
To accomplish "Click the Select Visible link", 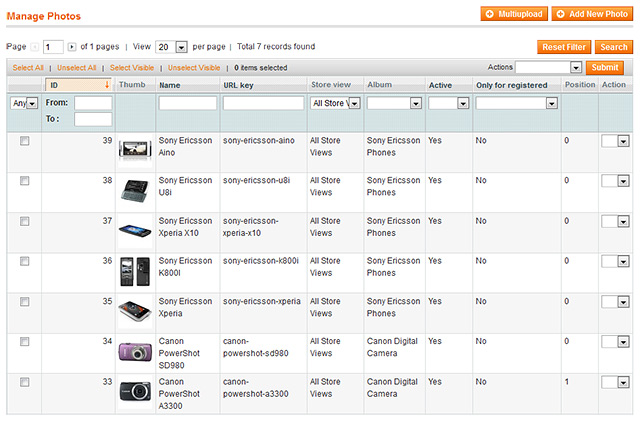I will (x=132, y=68).
